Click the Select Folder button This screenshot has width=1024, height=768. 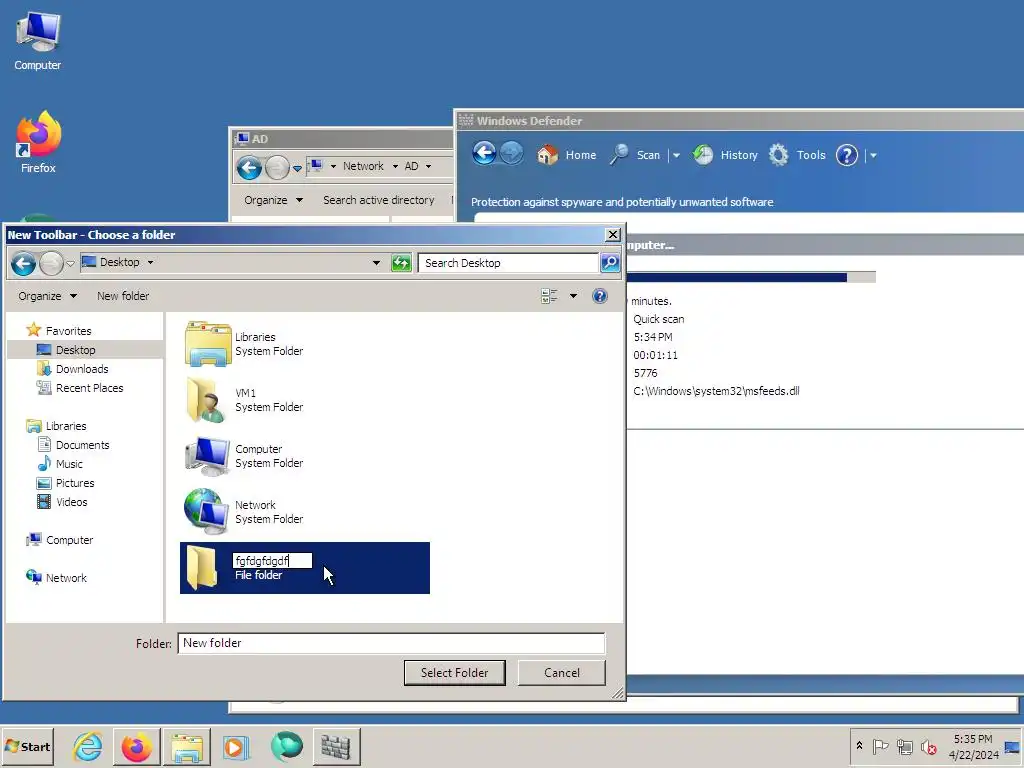point(455,673)
